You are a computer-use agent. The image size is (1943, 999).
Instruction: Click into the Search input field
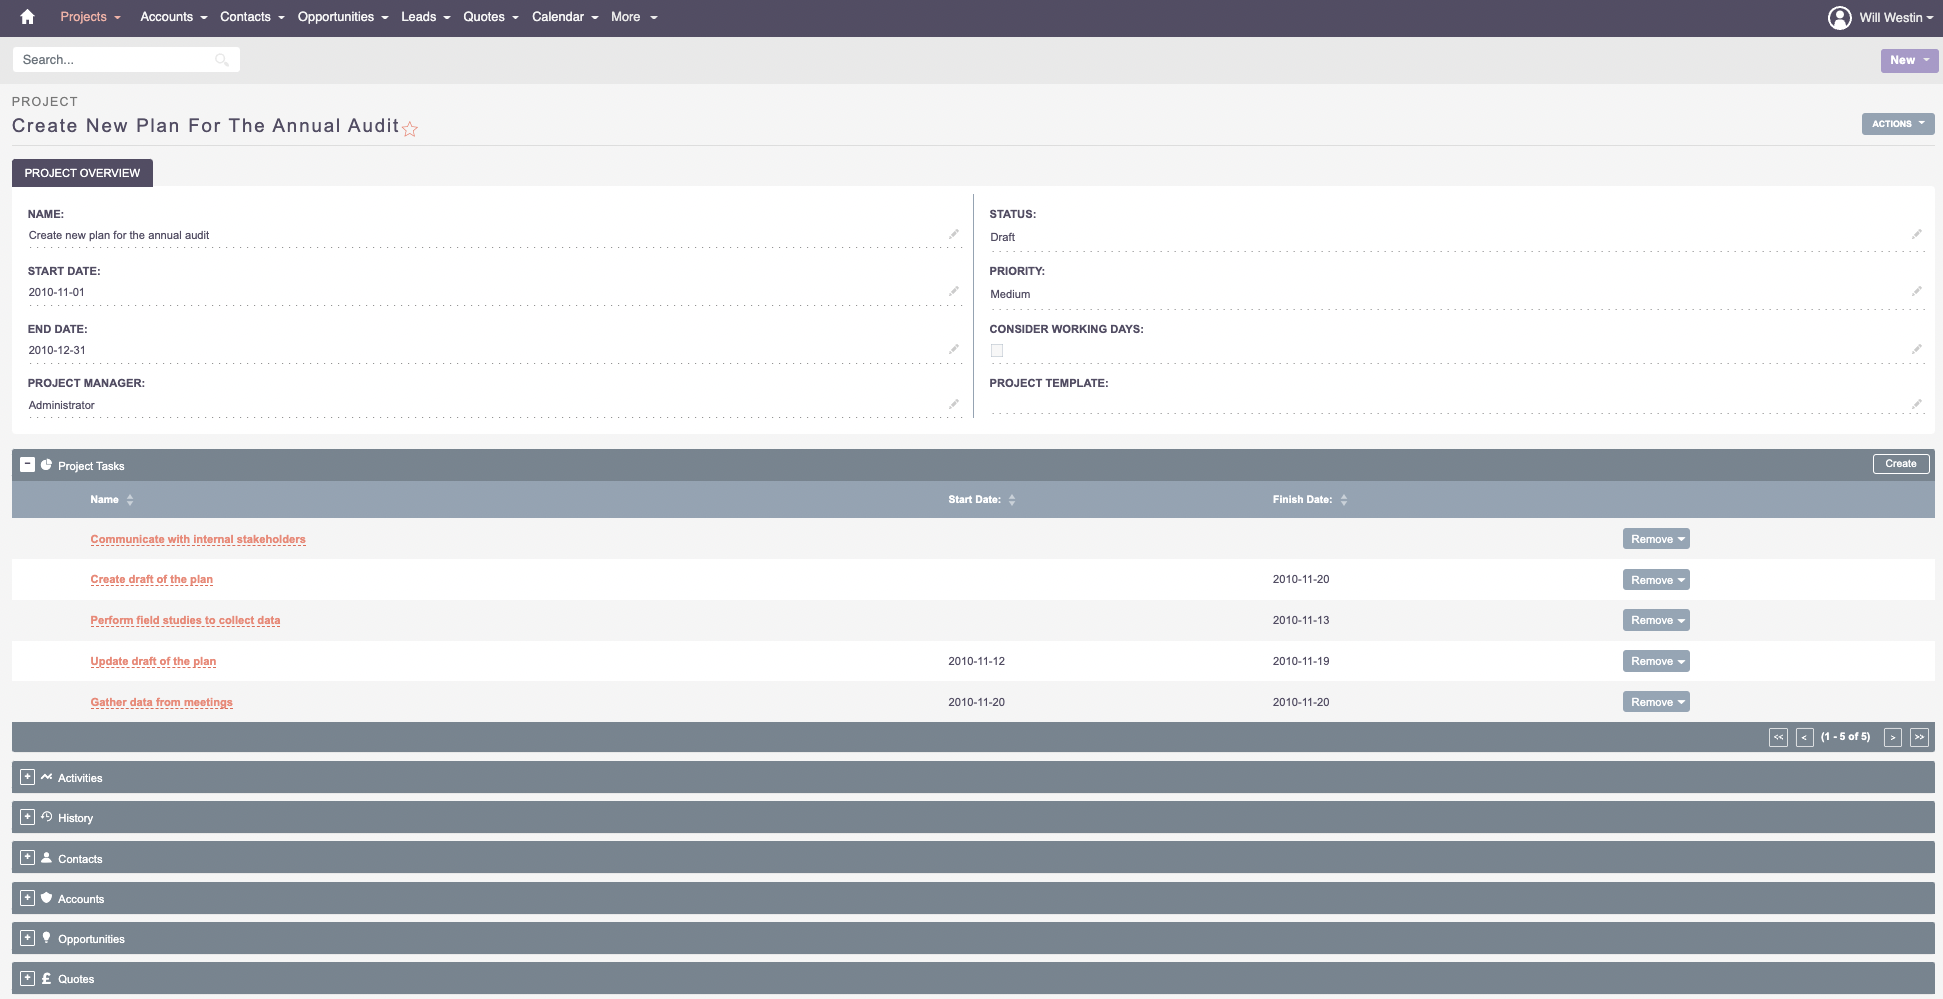click(x=115, y=60)
